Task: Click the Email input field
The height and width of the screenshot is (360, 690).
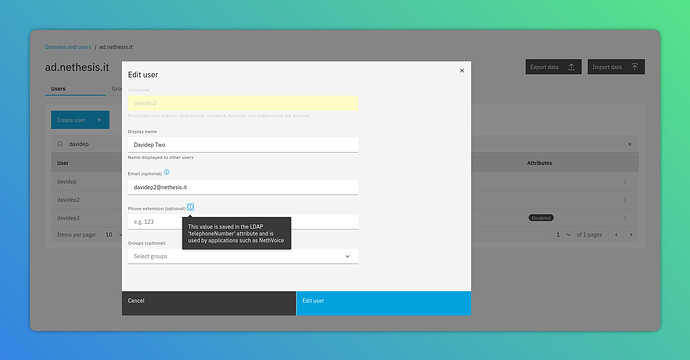Action: pos(243,187)
